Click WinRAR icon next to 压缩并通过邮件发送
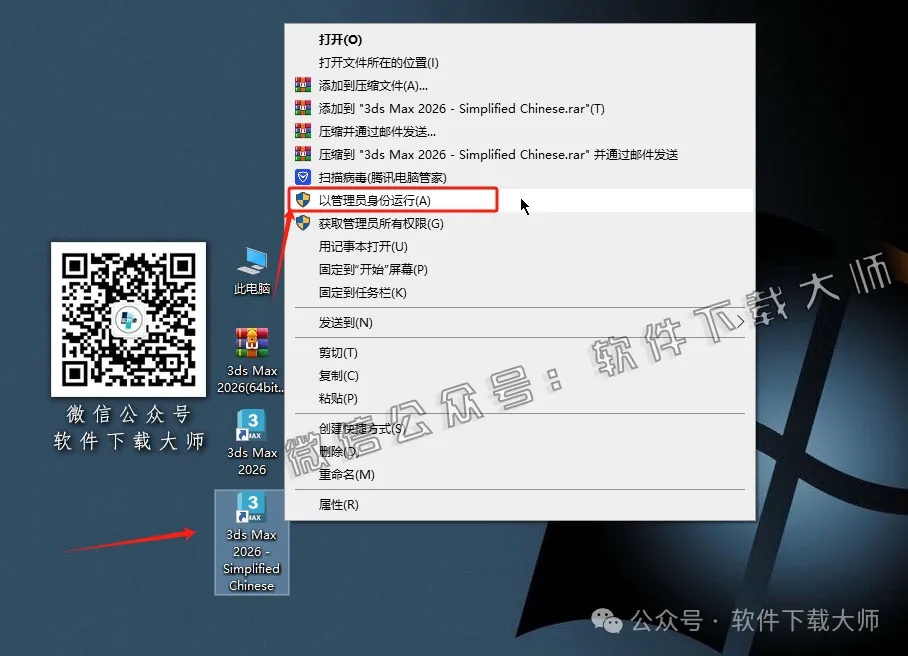The height and width of the screenshot is (656, 908). (x=303, y=131)
